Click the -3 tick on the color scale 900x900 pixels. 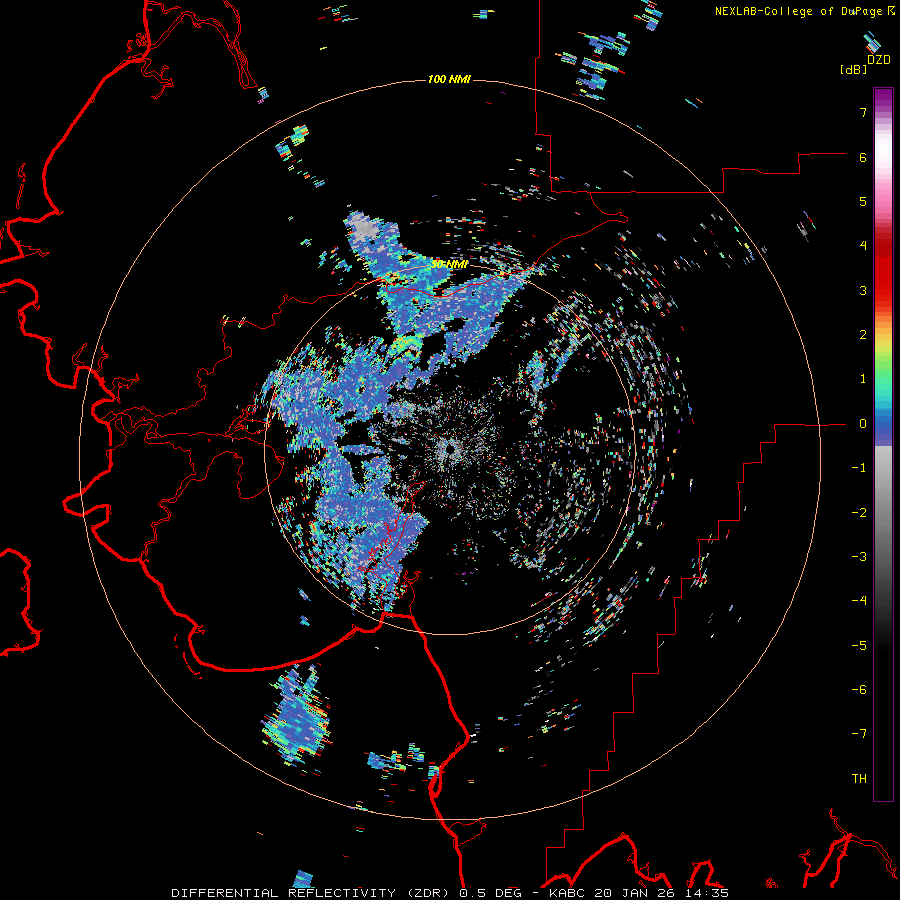(859, 557)
